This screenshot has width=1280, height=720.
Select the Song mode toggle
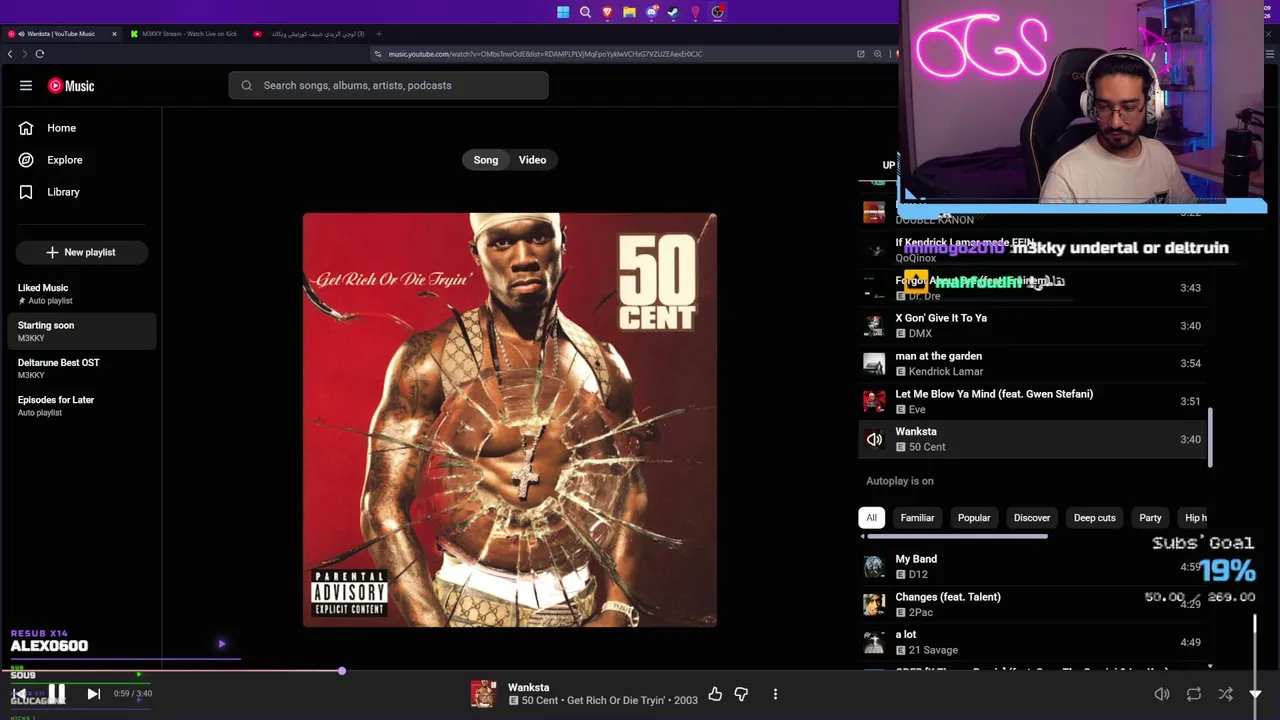(x=486, y=160)
